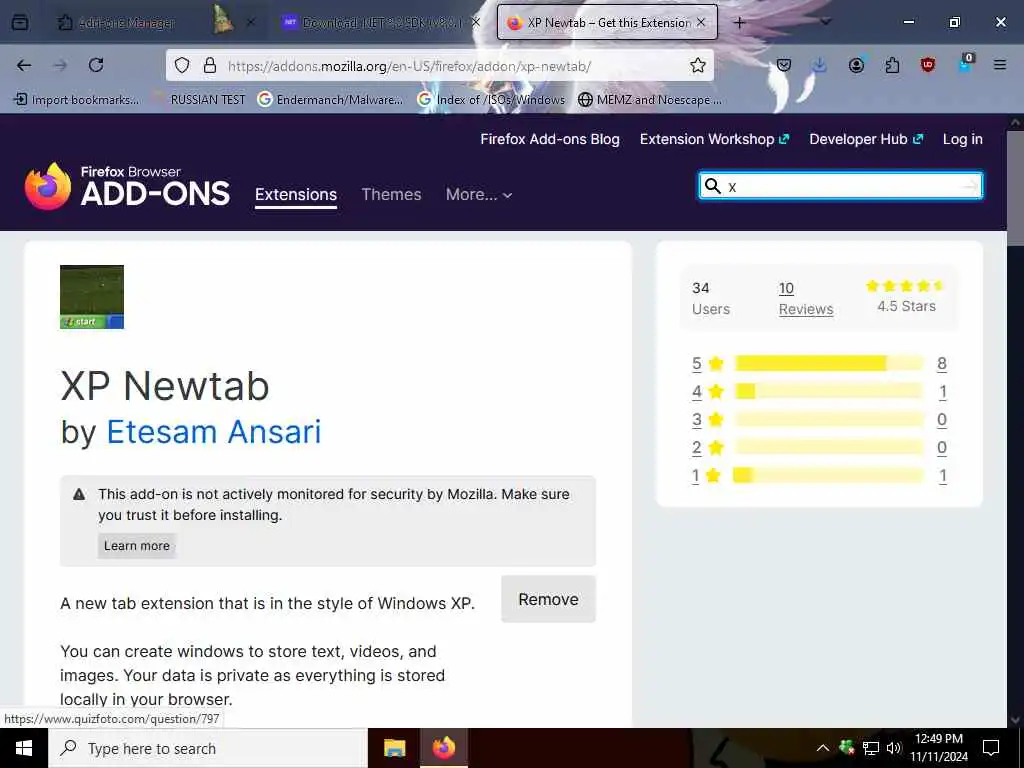Click the Remove button
Screen dimensions: 1024x768
pyautogui.click(x=548, y=600)
